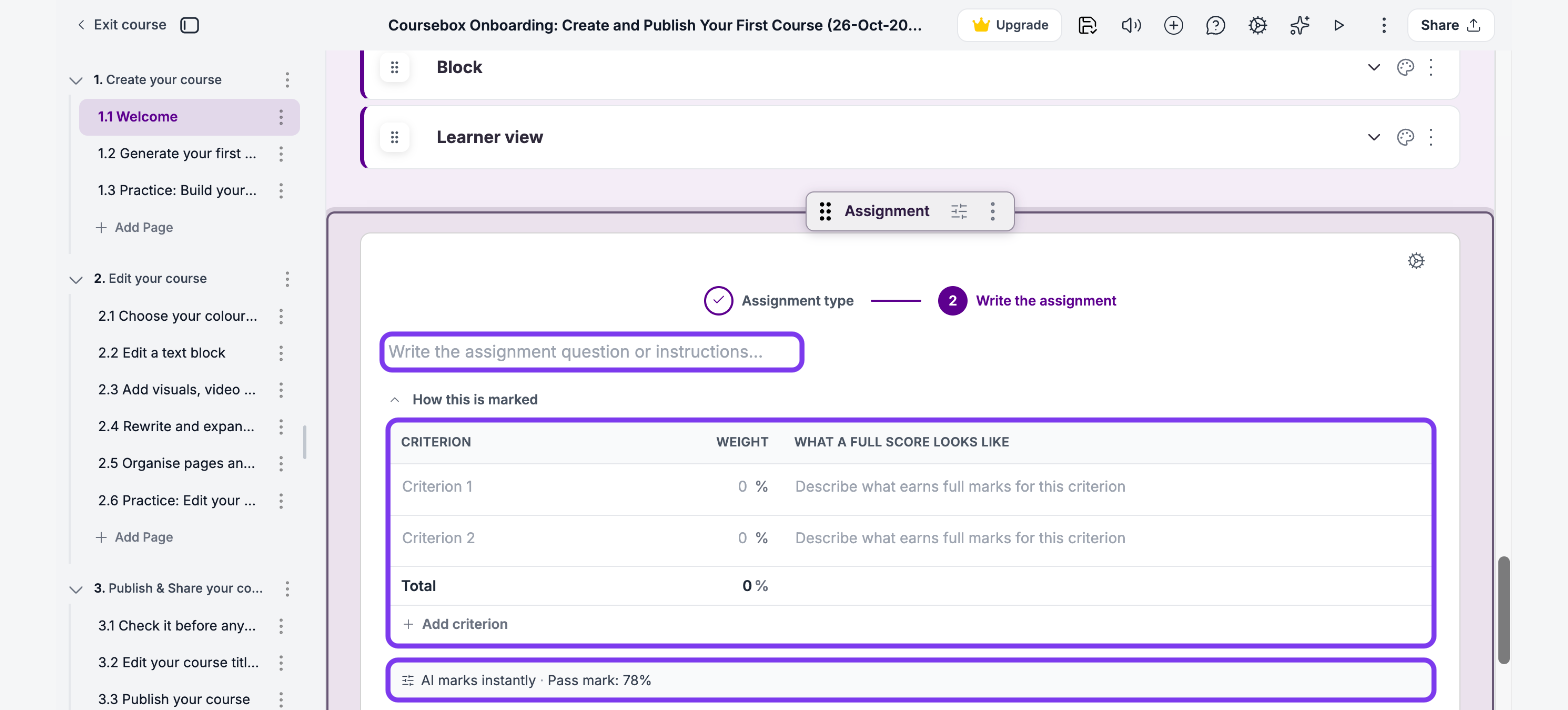Preview the course with the play icon
This screenshot has width=1568, height=710.
[x=1339, y=25]
